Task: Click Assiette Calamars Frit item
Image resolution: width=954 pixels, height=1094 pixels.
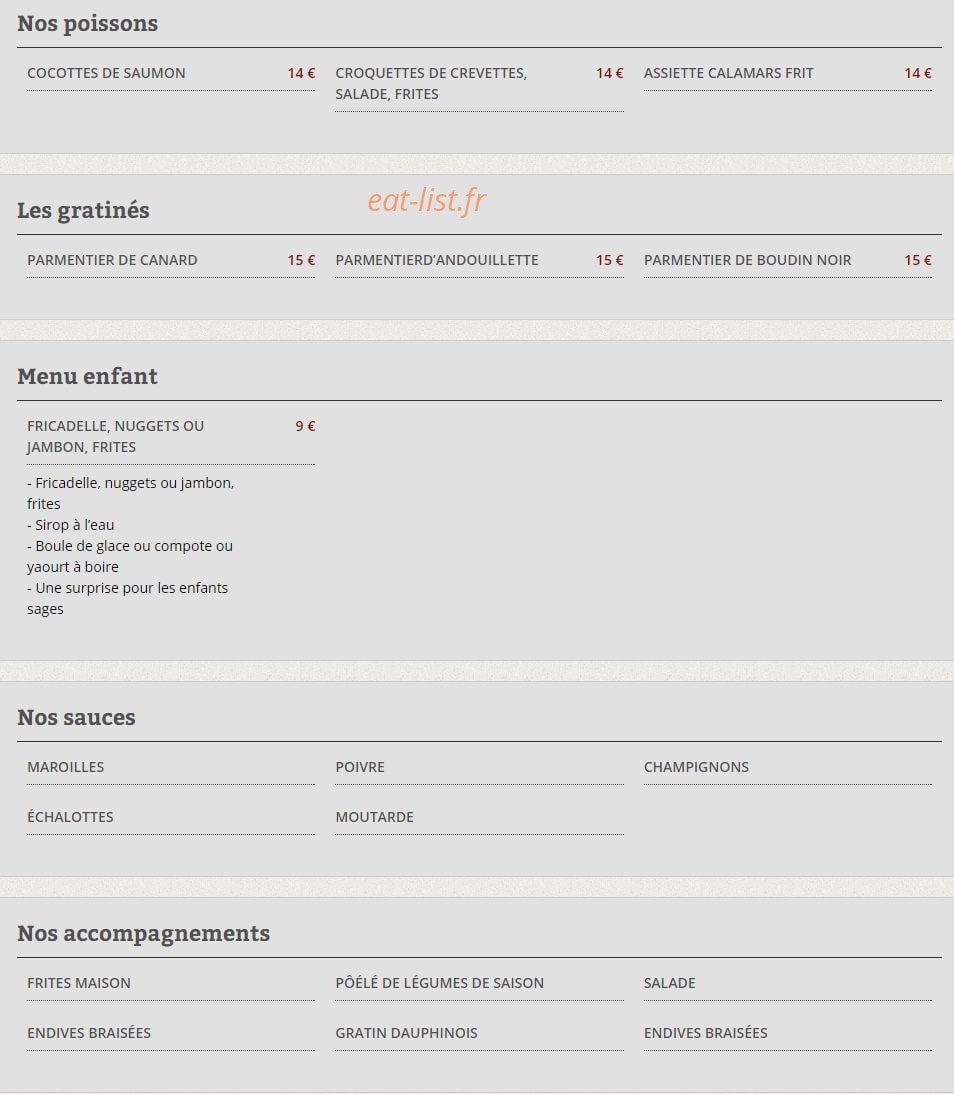Action: click(728, 73)
